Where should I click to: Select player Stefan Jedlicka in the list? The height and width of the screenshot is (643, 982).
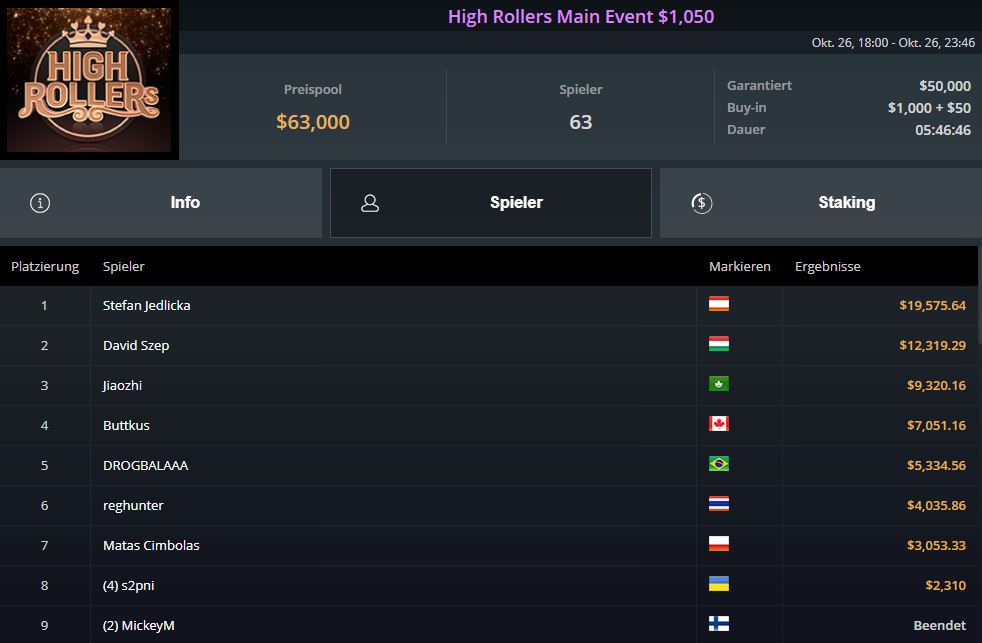146,306
